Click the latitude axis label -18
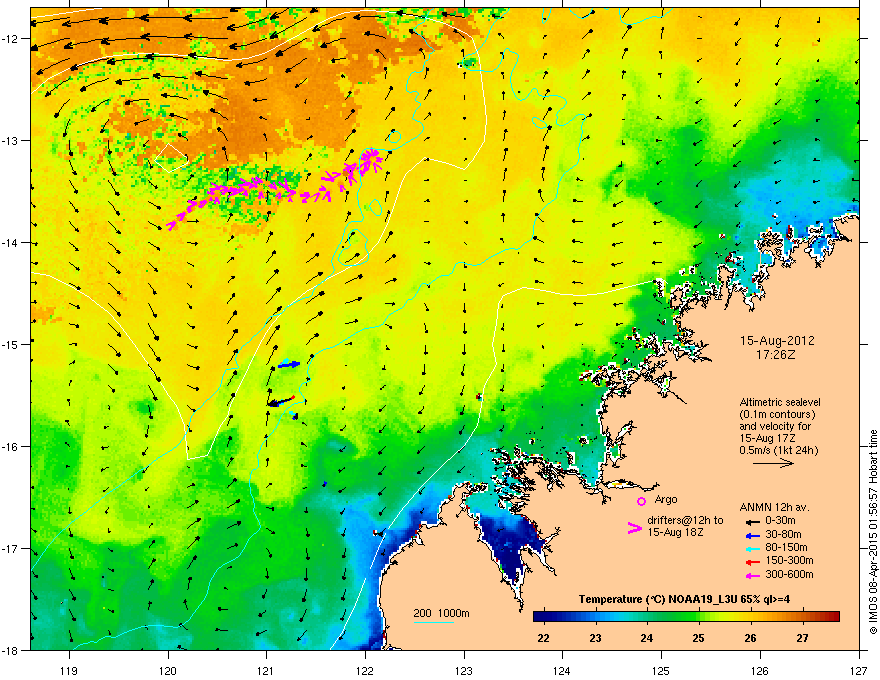Image resolution: width=880 pixels, height=680 pixels. [x=11, y=650]
